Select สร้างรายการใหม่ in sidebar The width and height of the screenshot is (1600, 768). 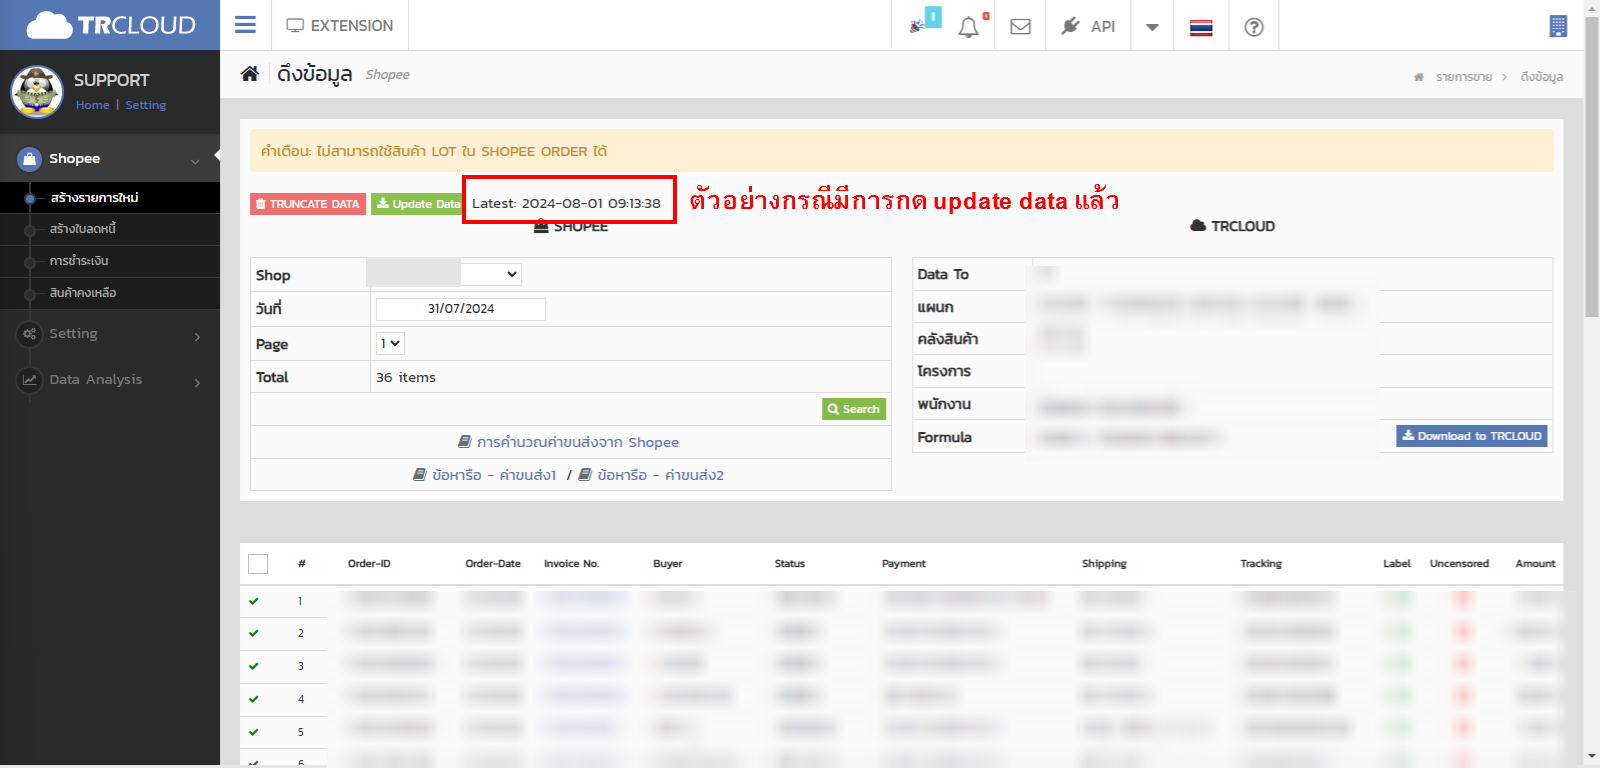[94, 198]
